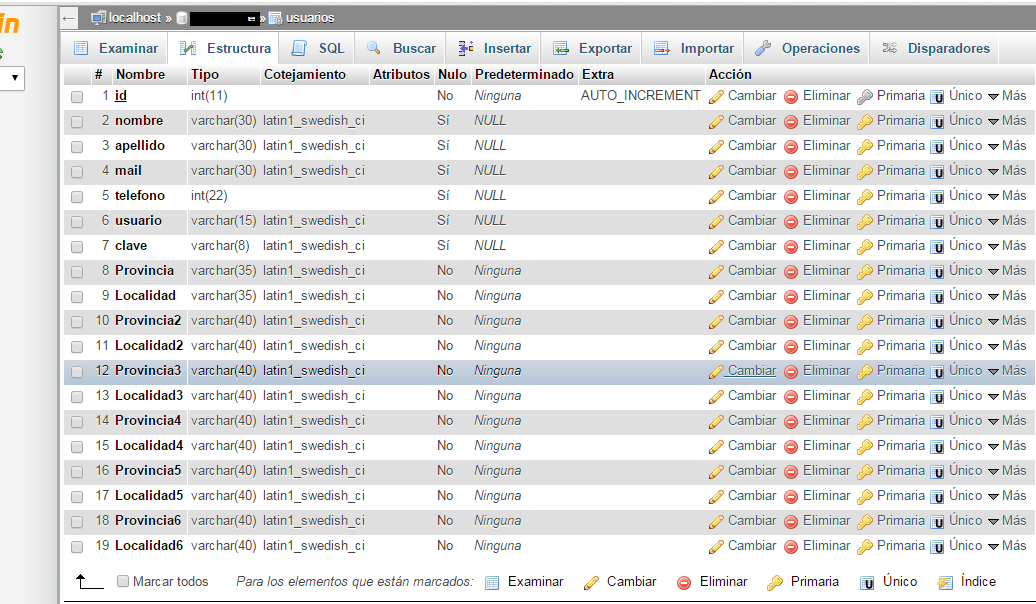Expand Más options for Provincia
Viewport: 1036px width, 604px height.
click(x=1008, y=271)
